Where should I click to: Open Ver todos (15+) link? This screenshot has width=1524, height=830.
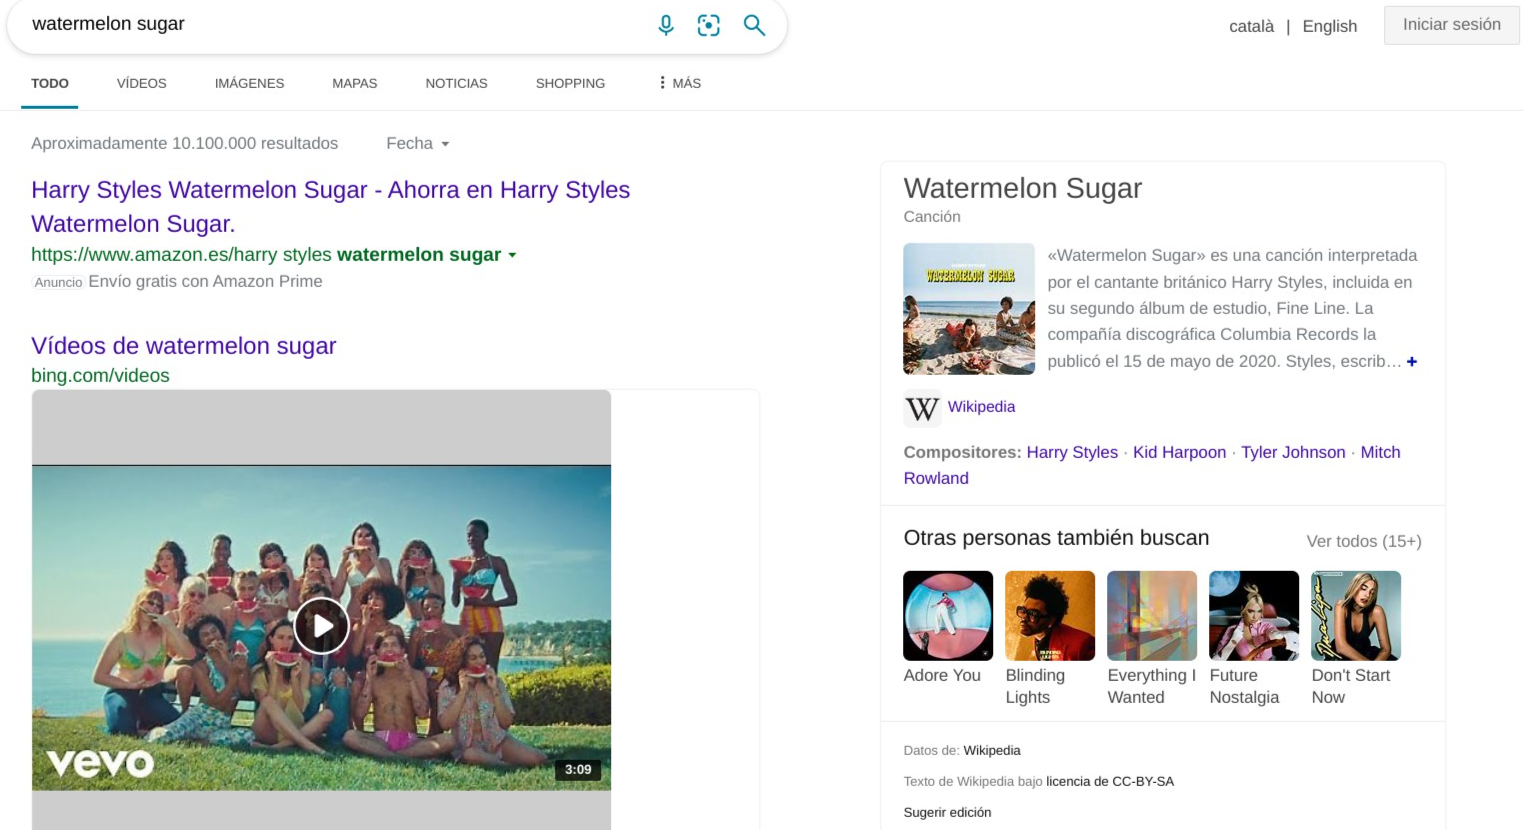(x=1363, y=541)
